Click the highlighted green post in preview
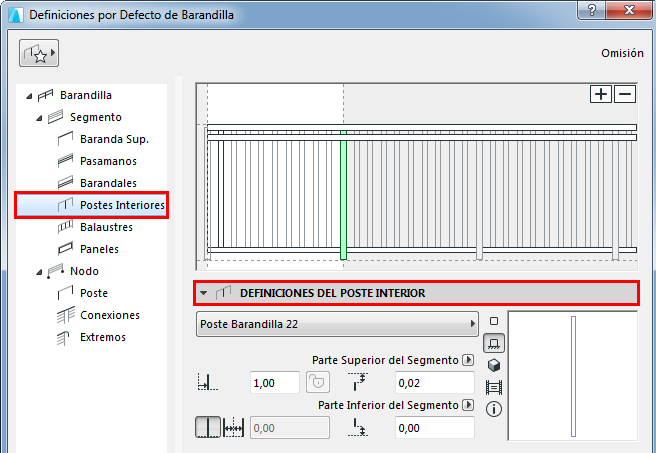Screen dimensions: 656x453 click(x=343, y=195)
